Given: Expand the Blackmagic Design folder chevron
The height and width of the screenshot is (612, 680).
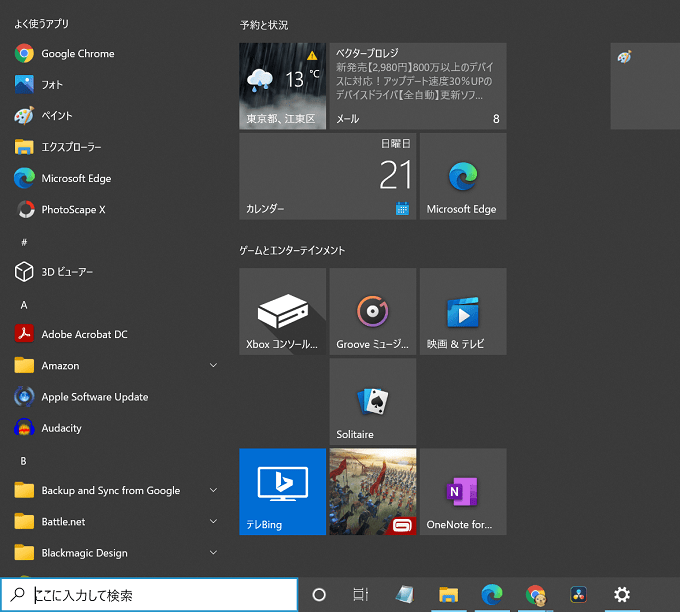Looking at the screenshot, I should [x=213, y=553].
